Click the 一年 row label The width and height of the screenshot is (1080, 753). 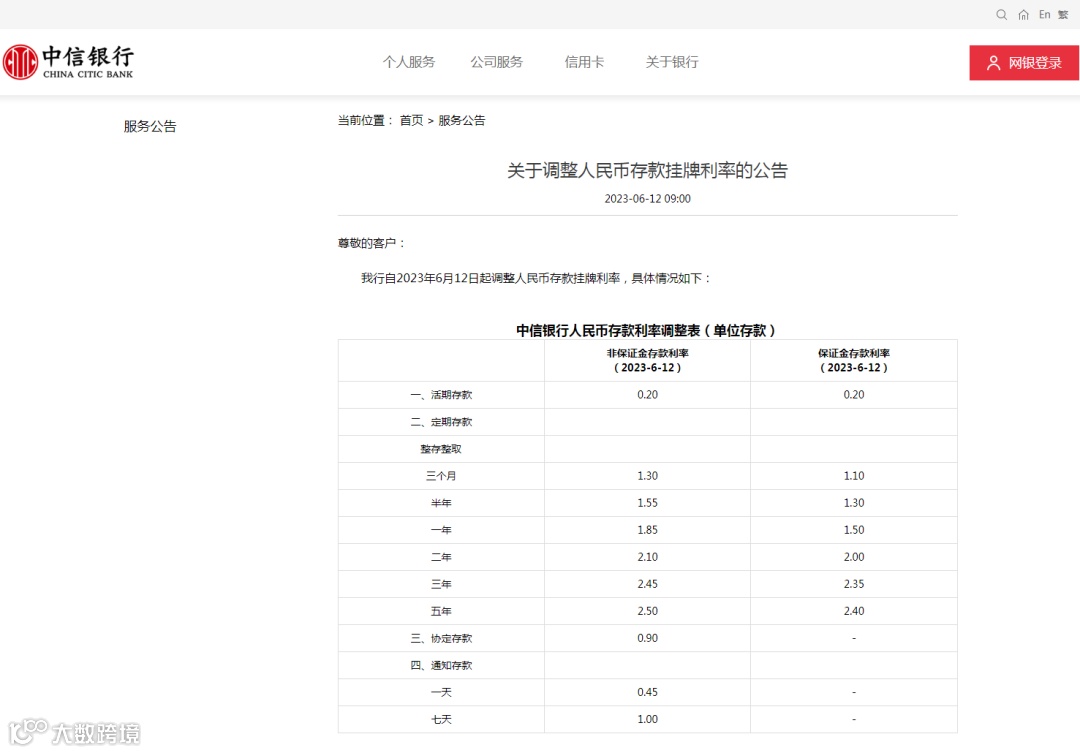point(441,530)
